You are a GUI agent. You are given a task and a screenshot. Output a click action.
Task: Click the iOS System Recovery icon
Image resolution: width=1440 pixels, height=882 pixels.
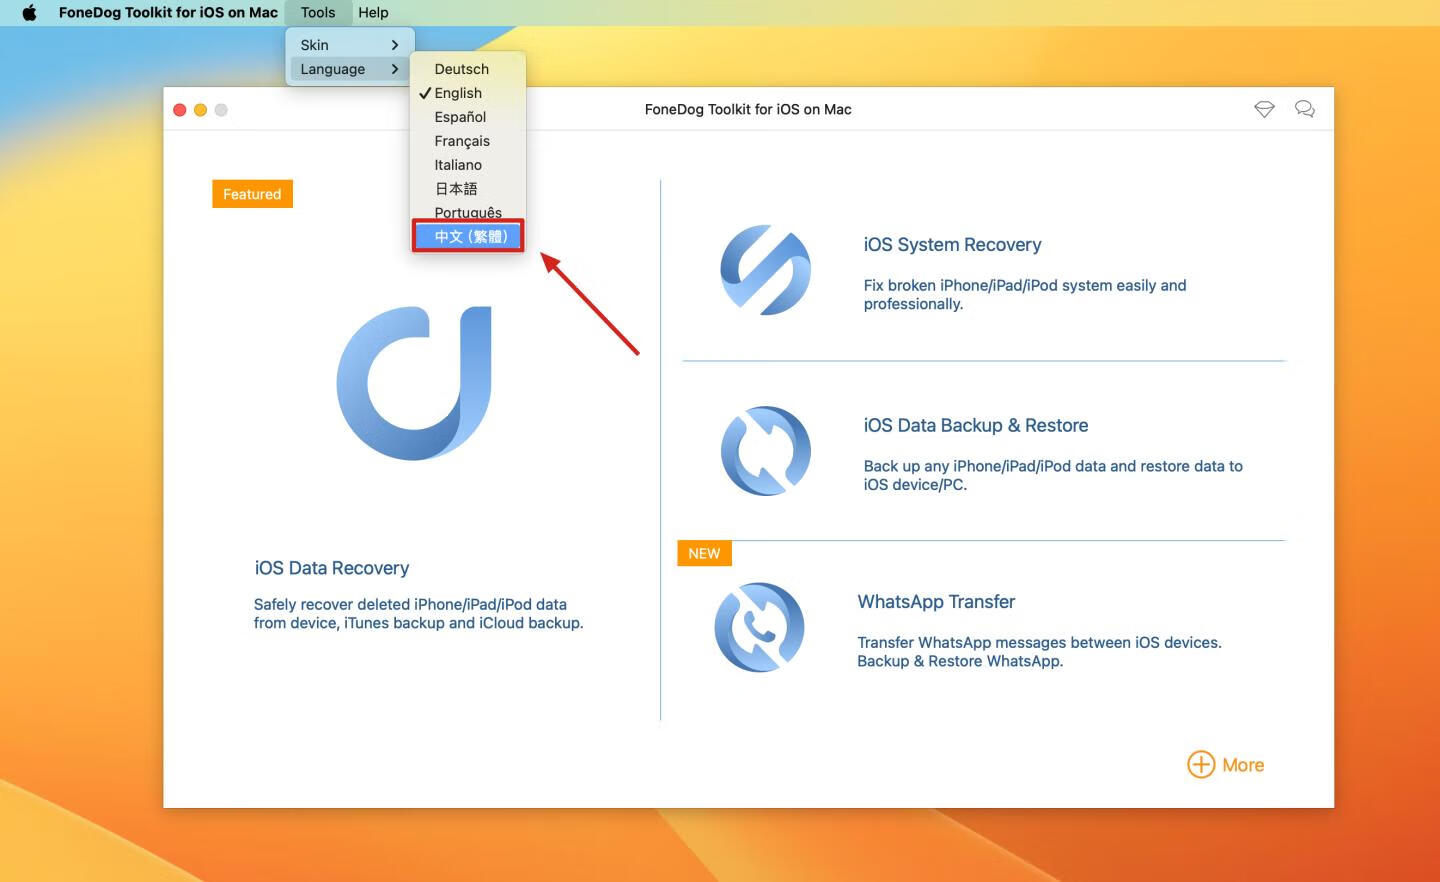click(x=766, y=270)
